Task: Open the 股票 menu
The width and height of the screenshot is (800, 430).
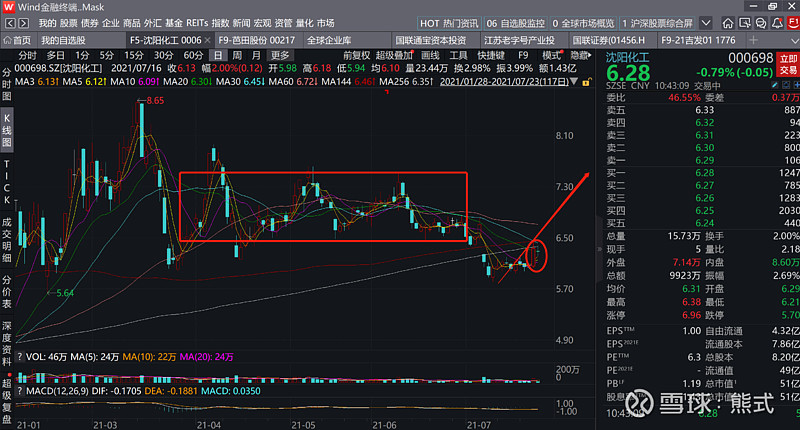Action: pos(68,23)
